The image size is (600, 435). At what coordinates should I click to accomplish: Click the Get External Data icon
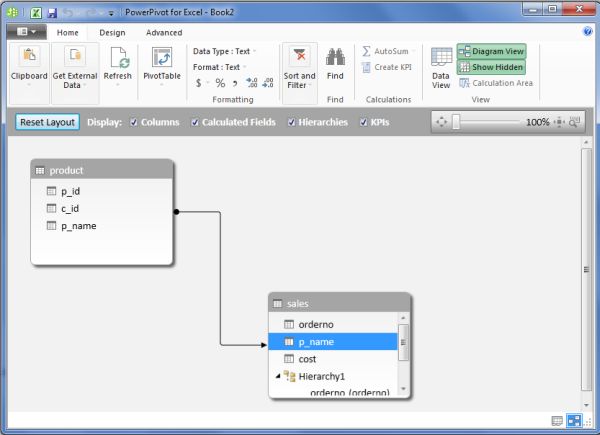(x=75, y=56)
